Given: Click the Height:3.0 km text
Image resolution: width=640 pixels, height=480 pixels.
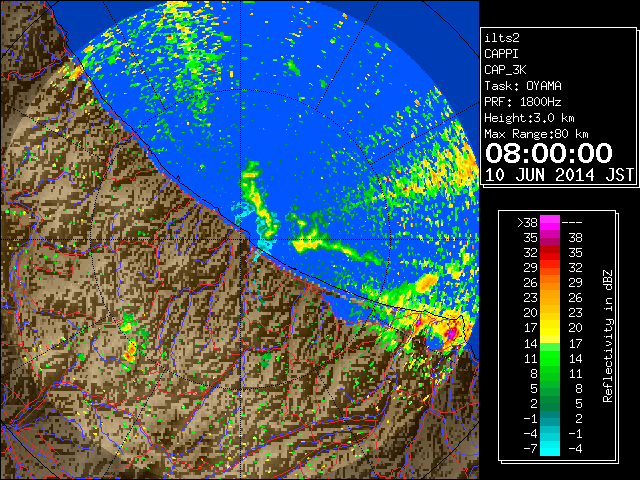Looking at the screenshot, I should 529,118.
